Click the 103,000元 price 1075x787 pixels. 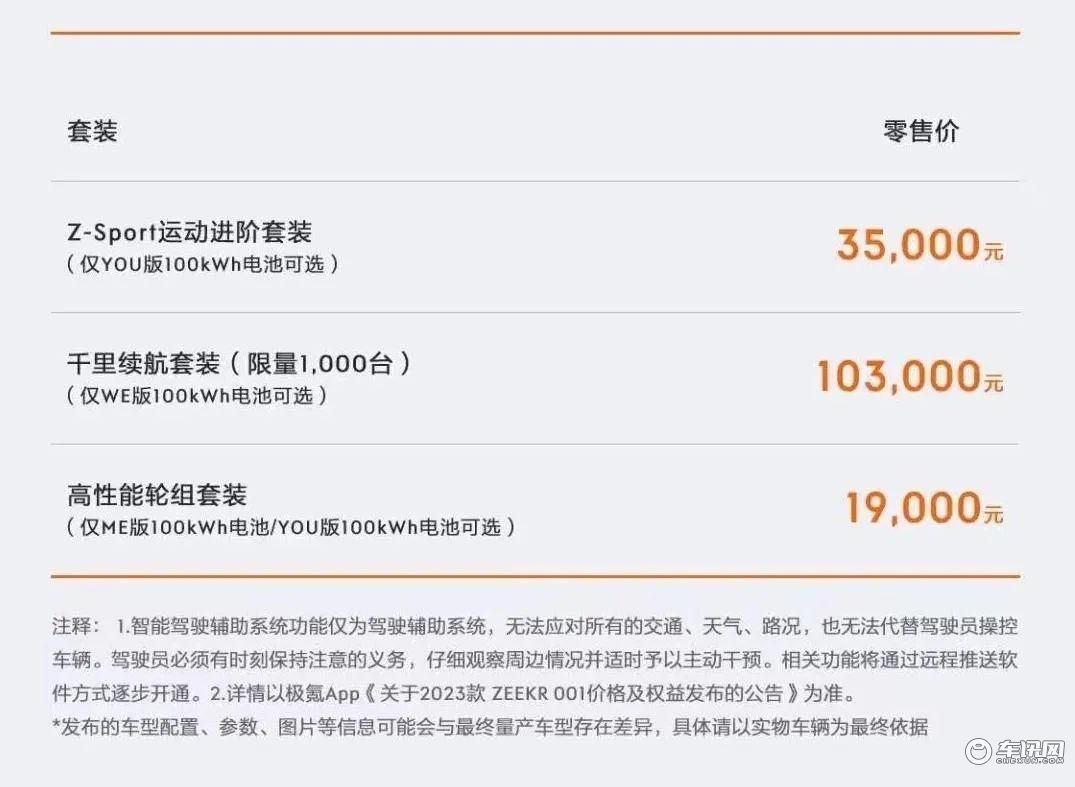910,376
